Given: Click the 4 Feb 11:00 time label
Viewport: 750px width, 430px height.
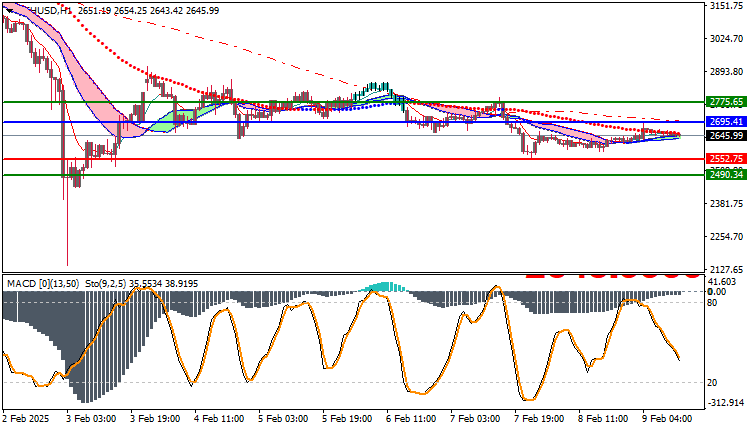Looking at the screenshot, I should [x=219, y=419].
